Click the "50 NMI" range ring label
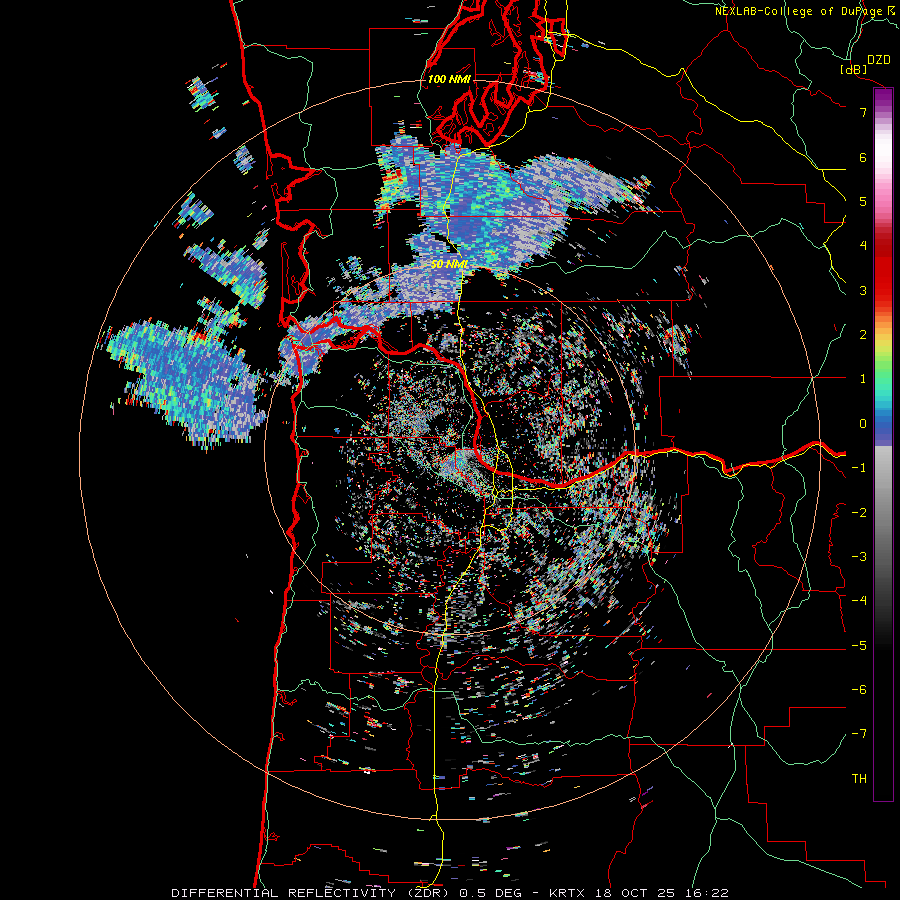900x900 pixels. [449, 265]
